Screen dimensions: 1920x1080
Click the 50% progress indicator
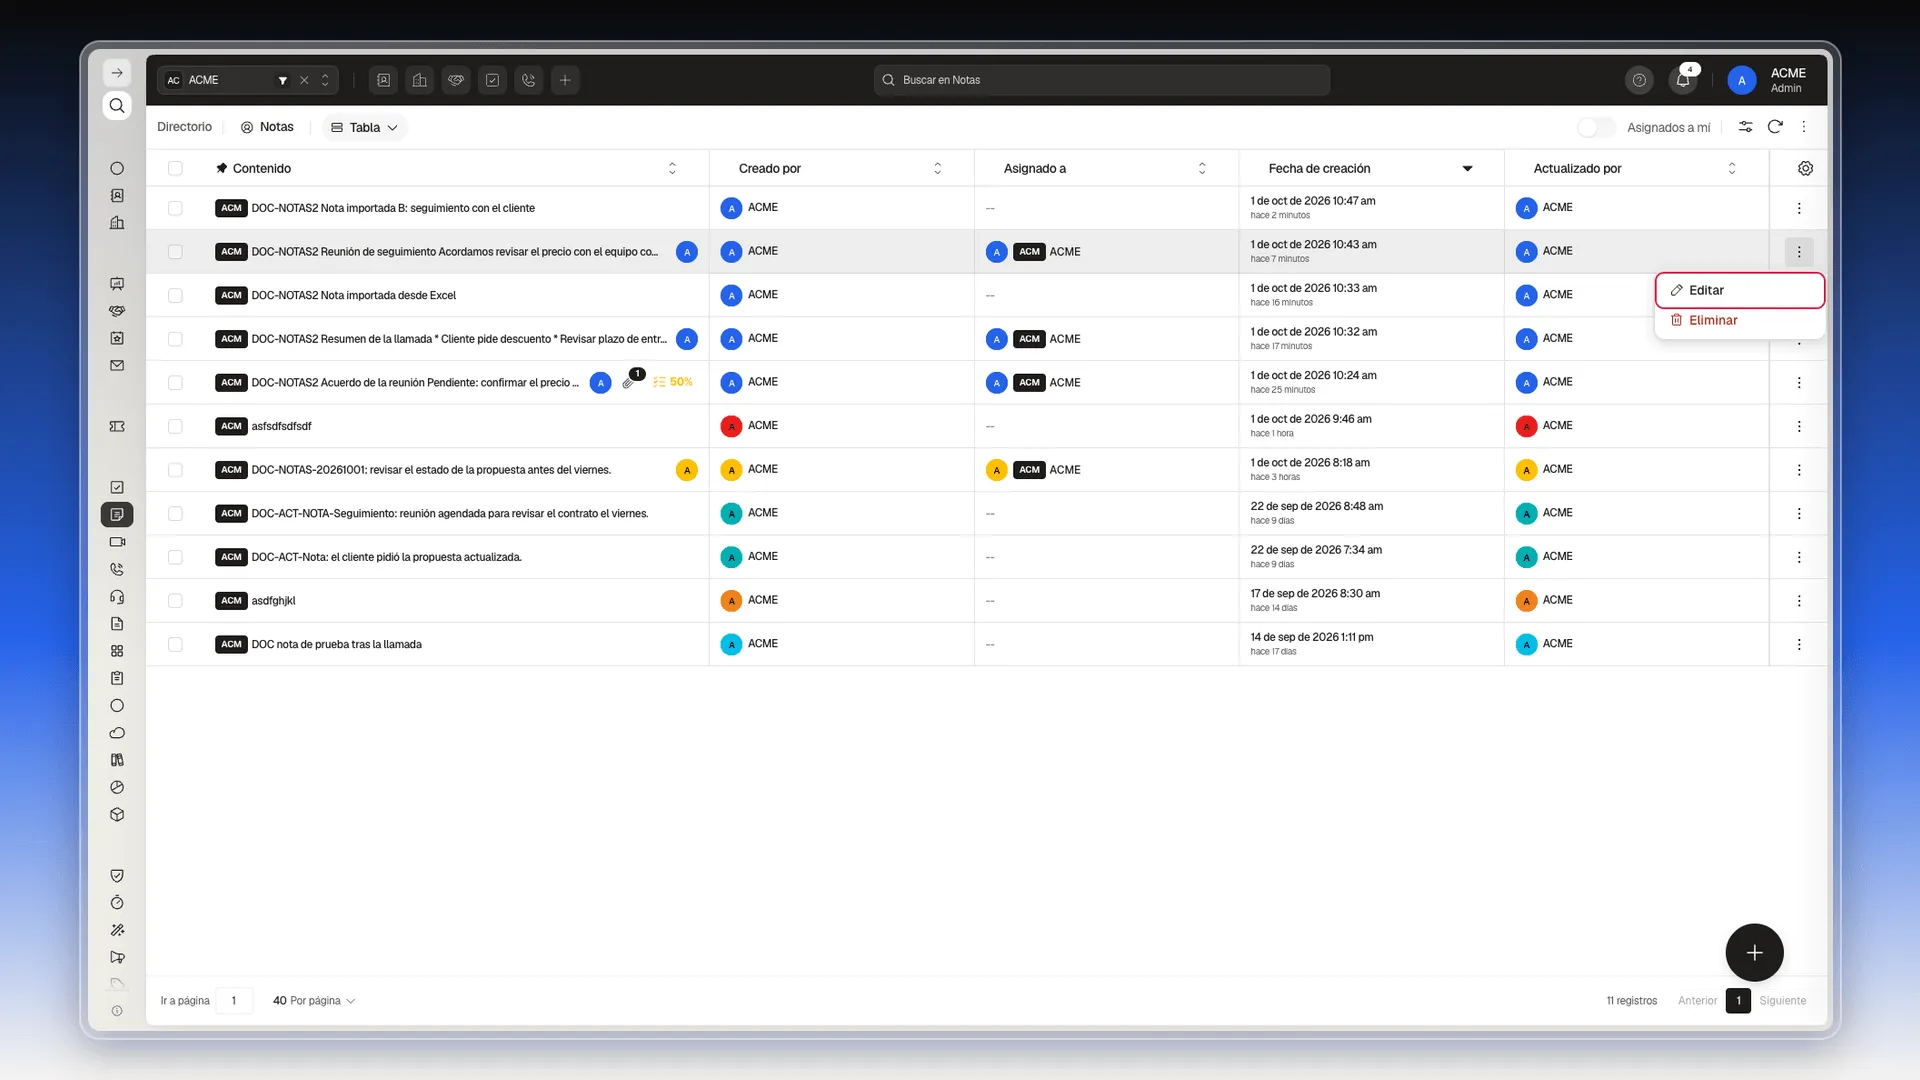[x=673, y=382]
